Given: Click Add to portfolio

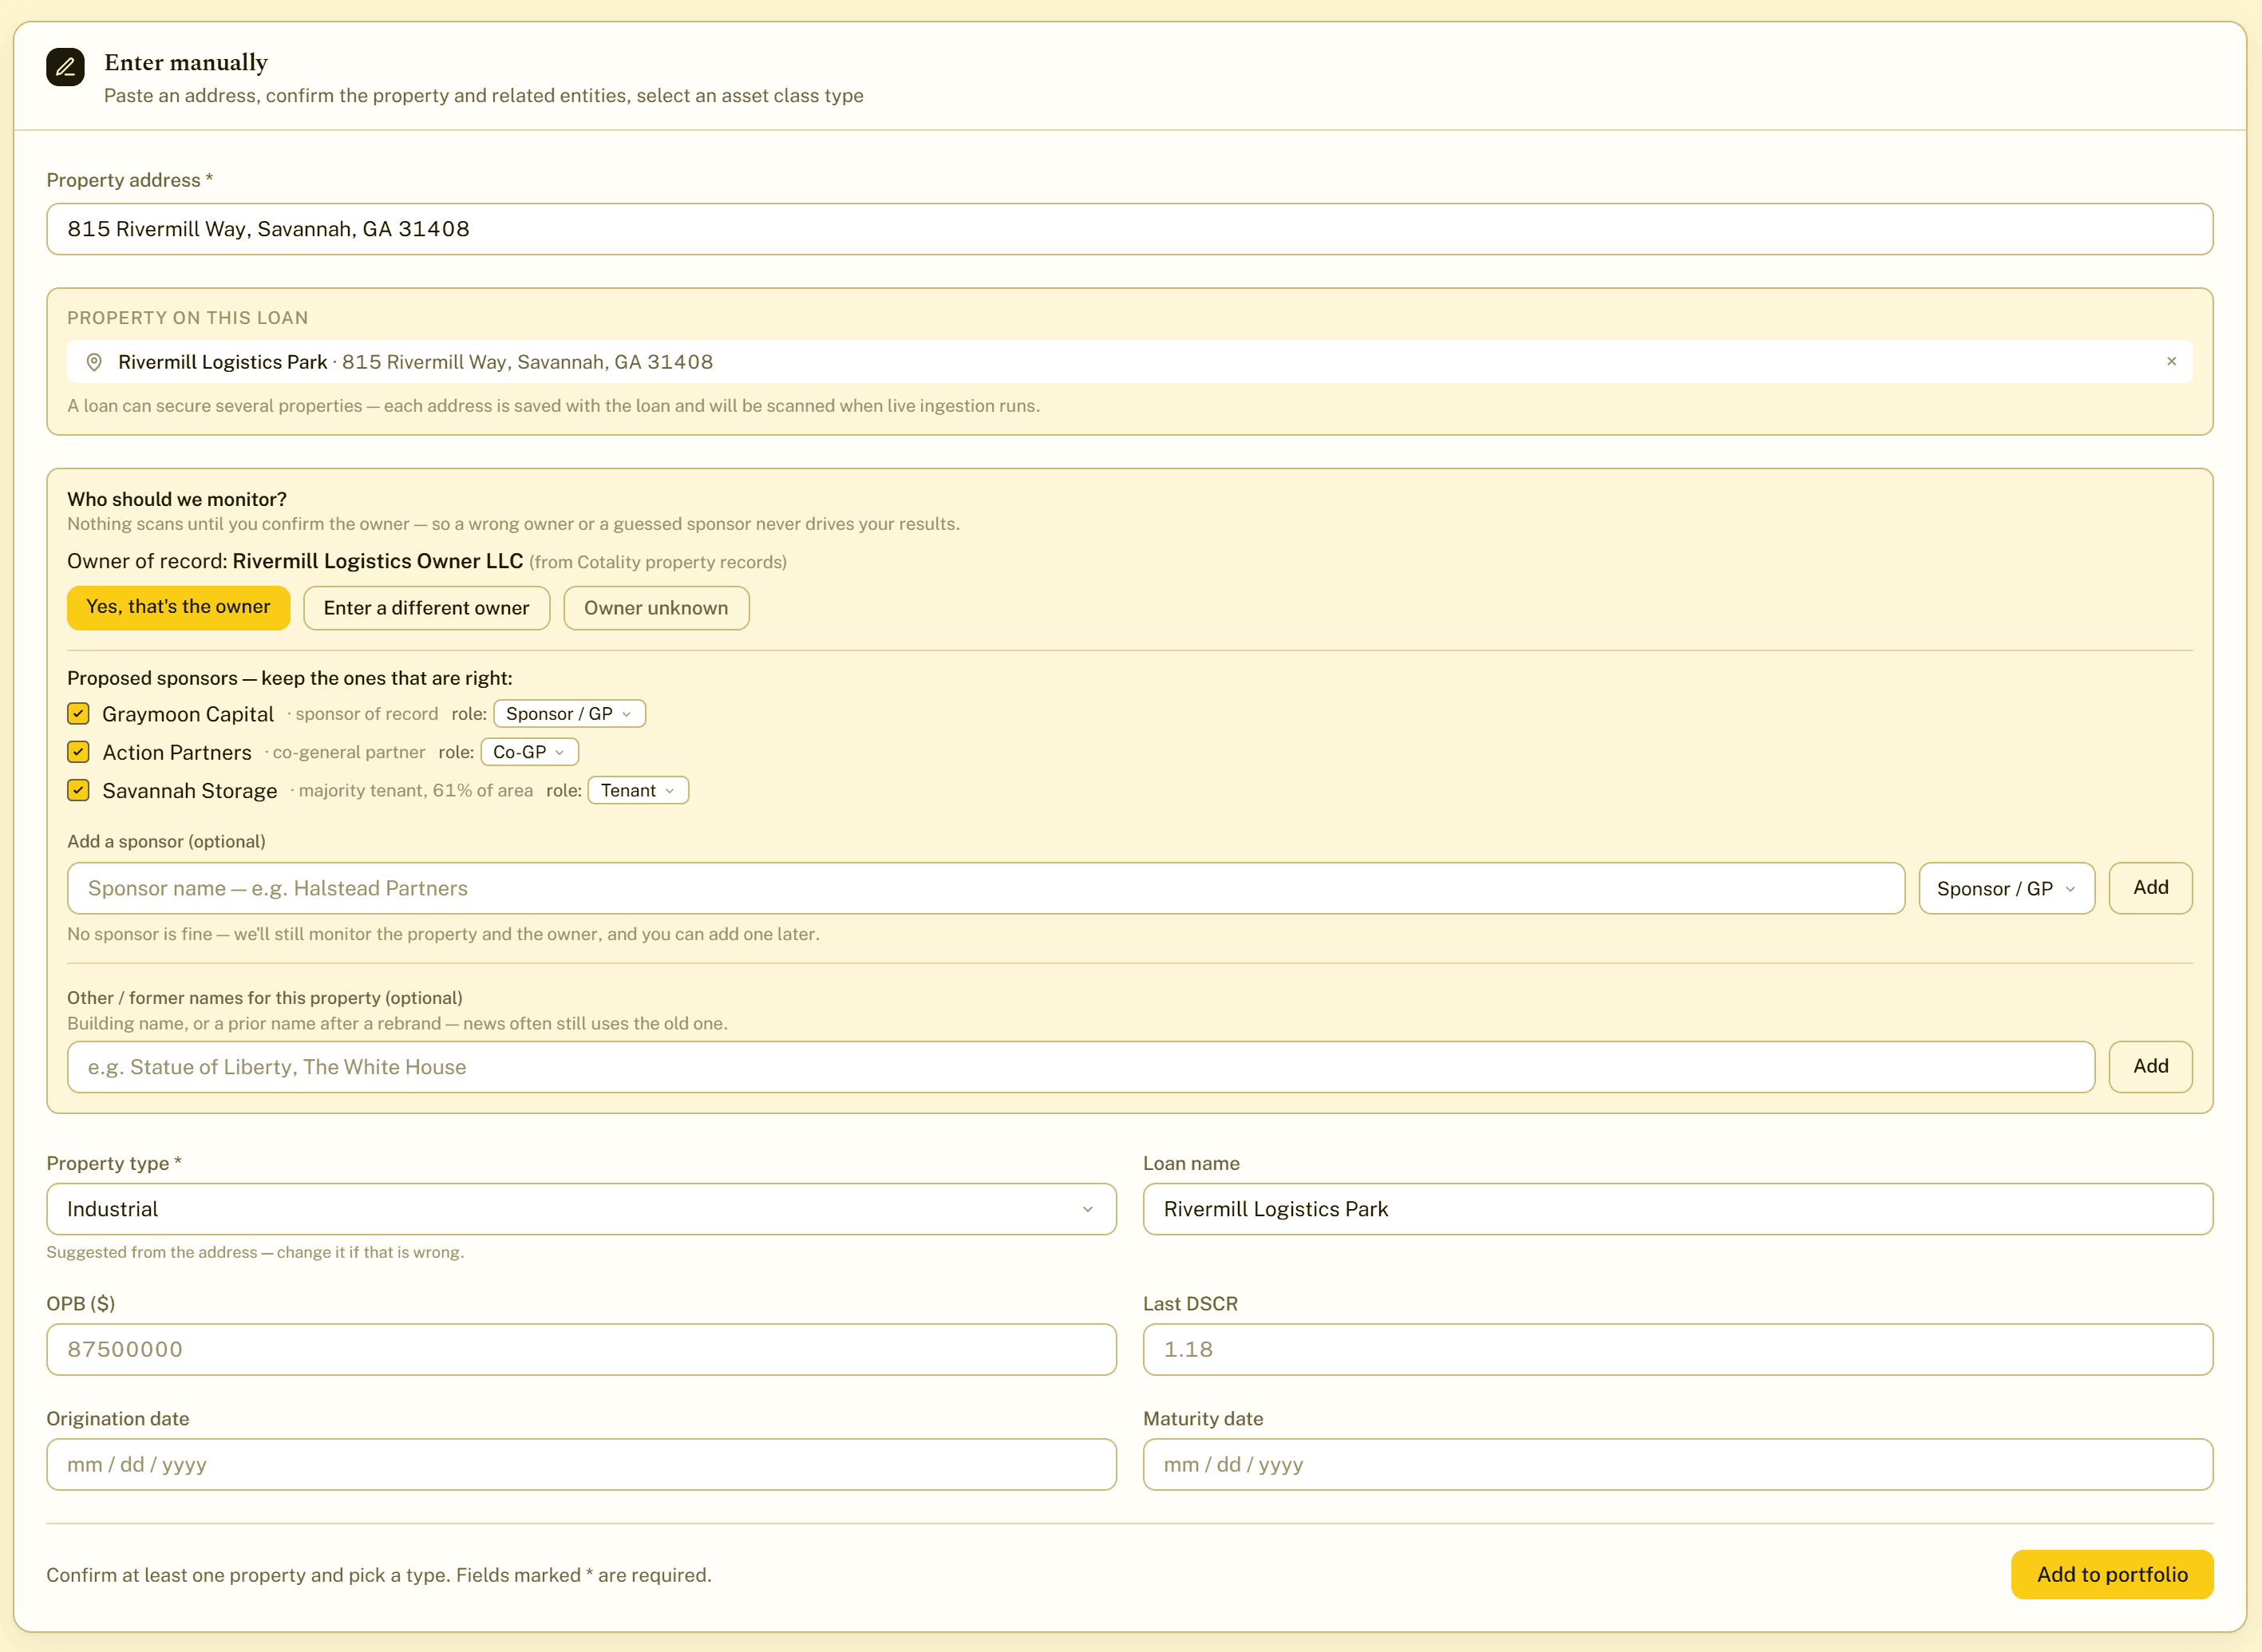Looking at the screenshot, I should [2112, 1575].
